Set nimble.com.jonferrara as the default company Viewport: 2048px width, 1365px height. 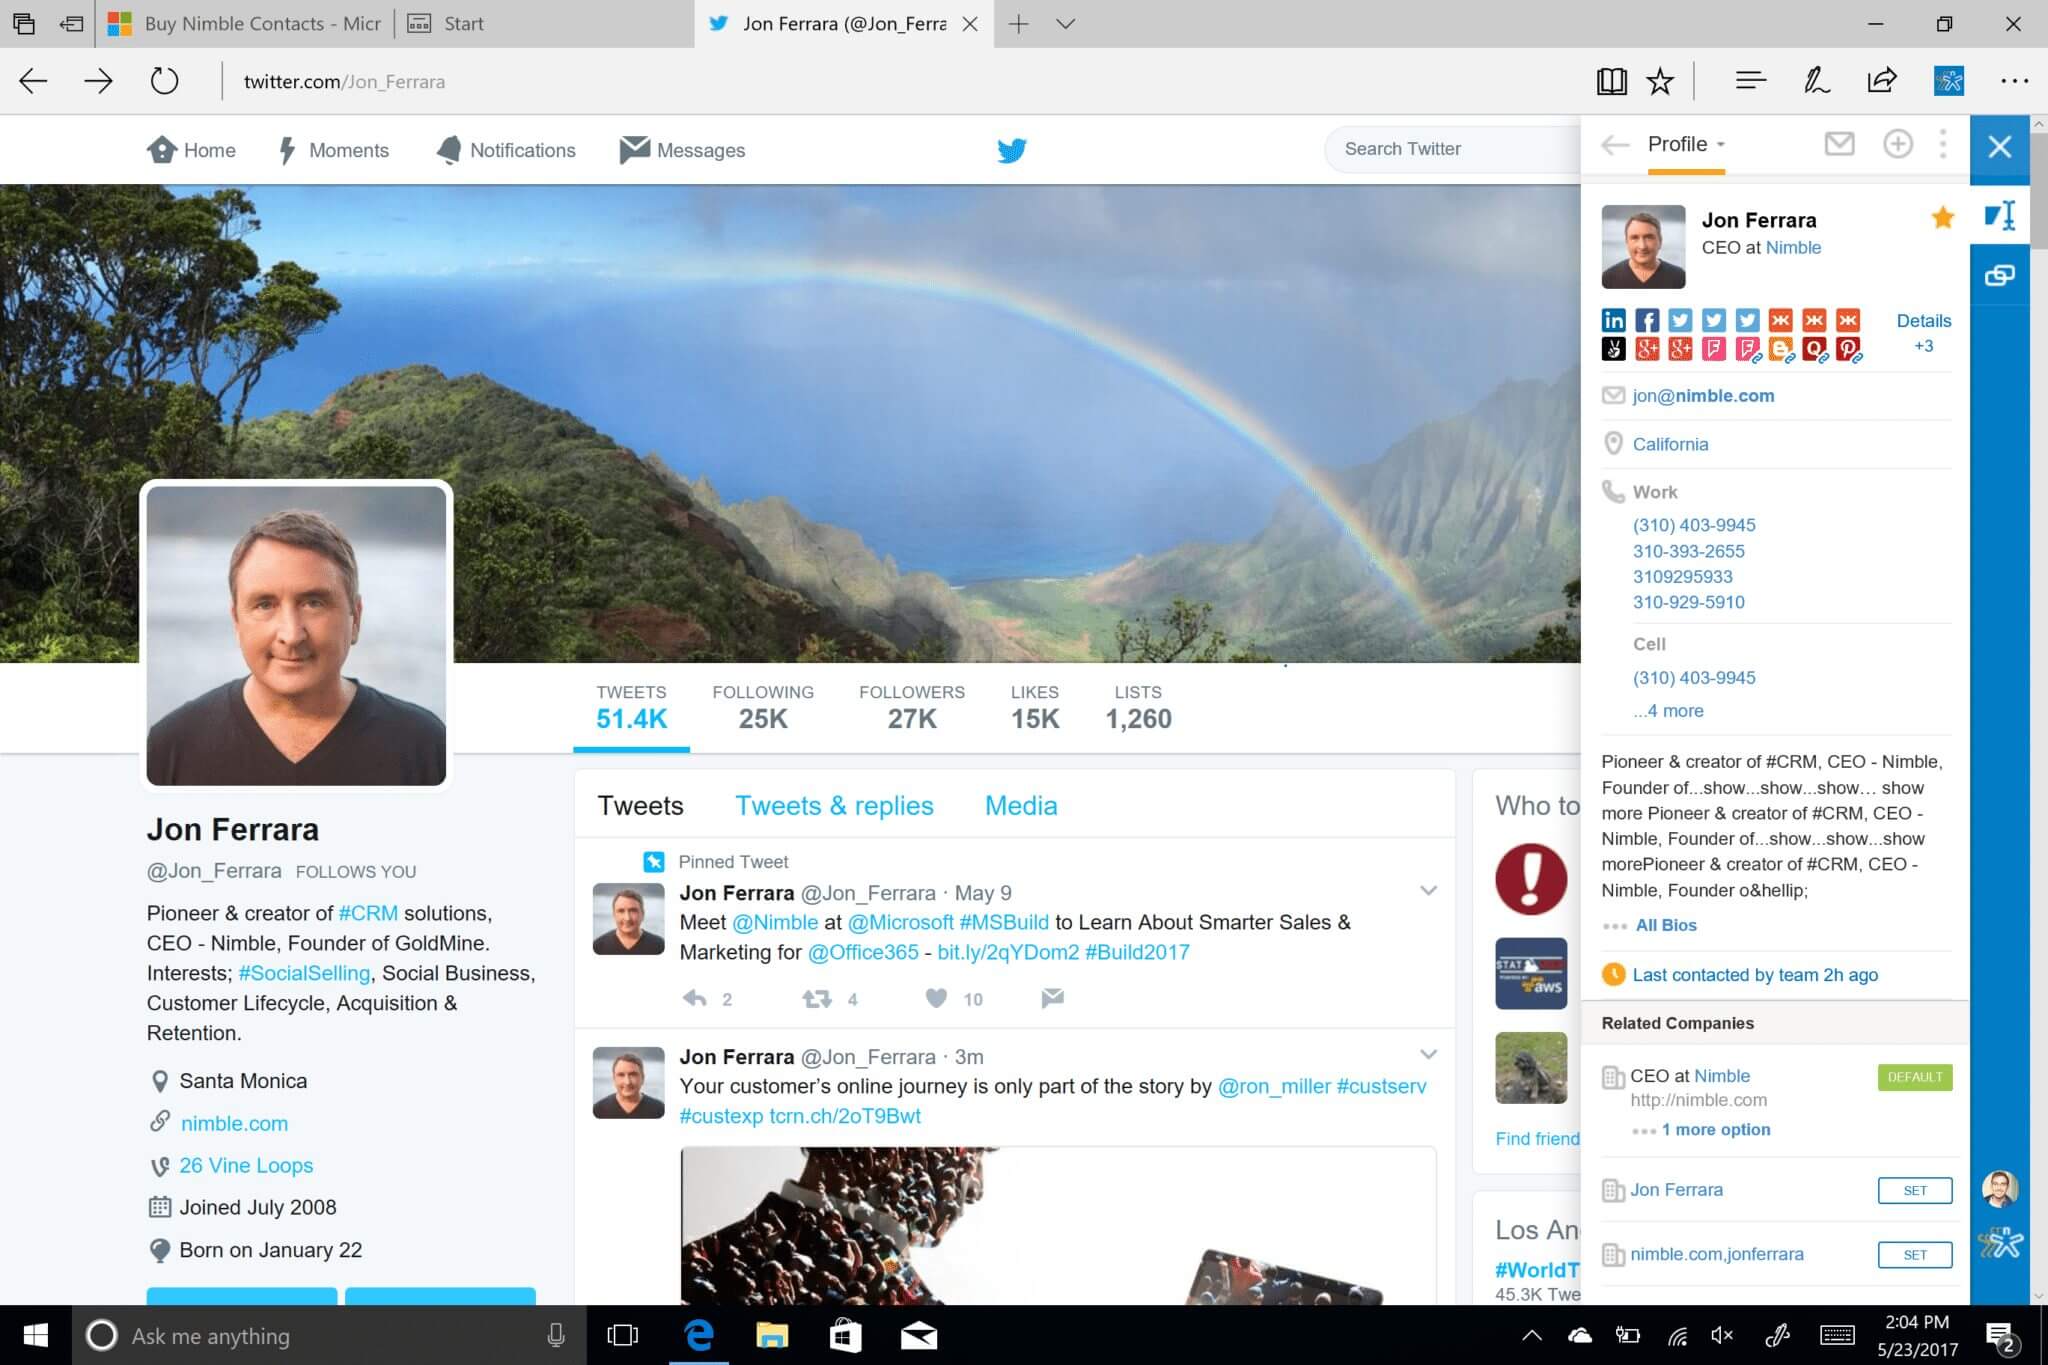[1914, 1255]
